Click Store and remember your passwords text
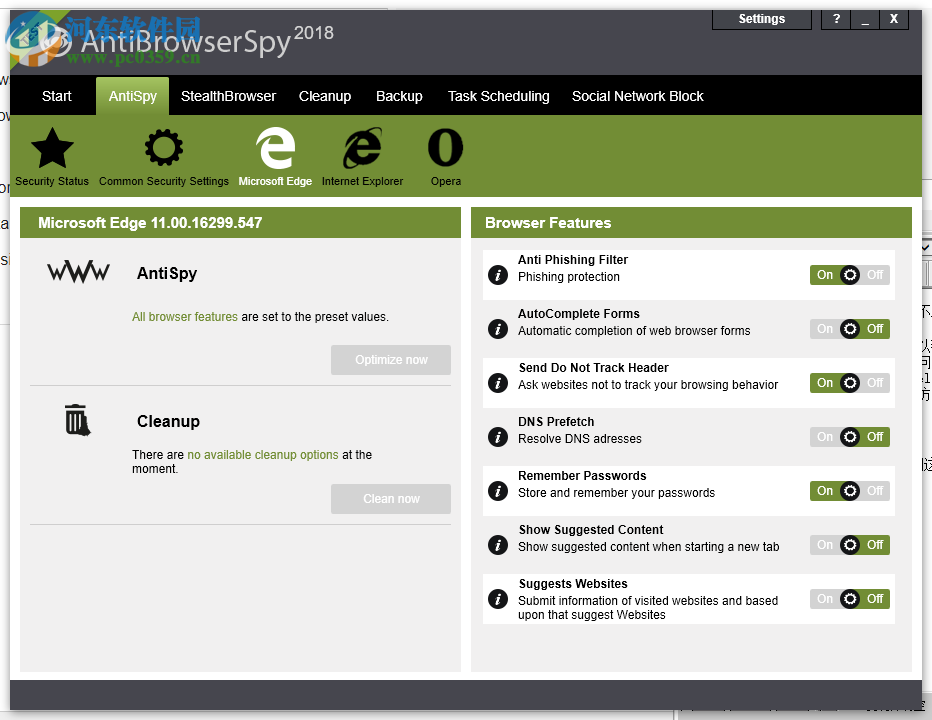This screenshot has width=932, height=720. tap(616, 493)
